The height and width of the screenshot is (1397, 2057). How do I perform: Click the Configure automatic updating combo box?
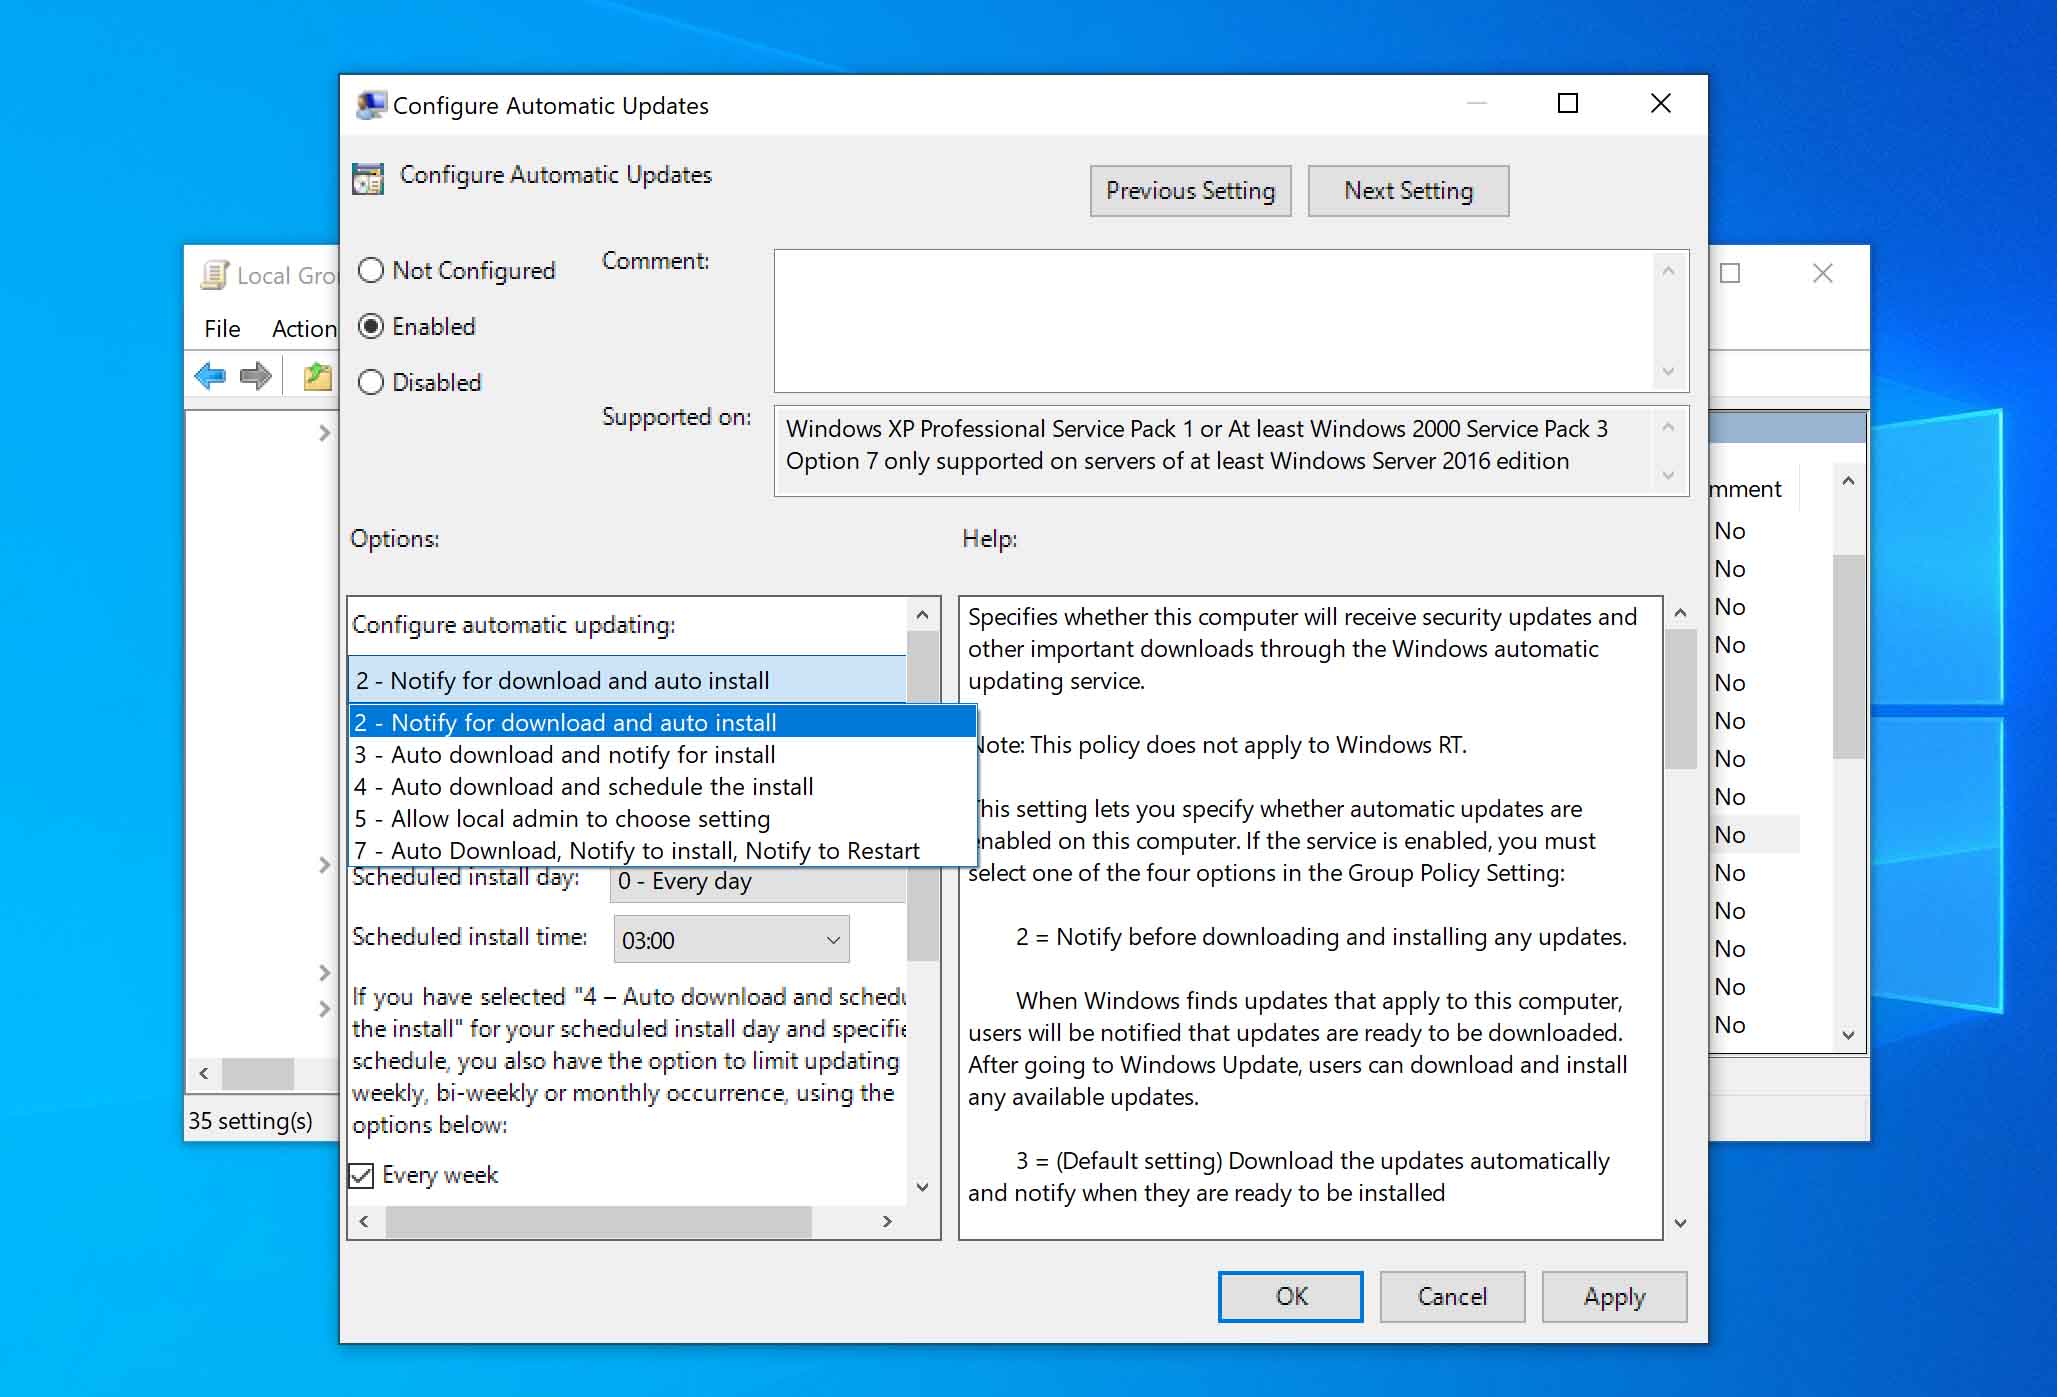627,680
